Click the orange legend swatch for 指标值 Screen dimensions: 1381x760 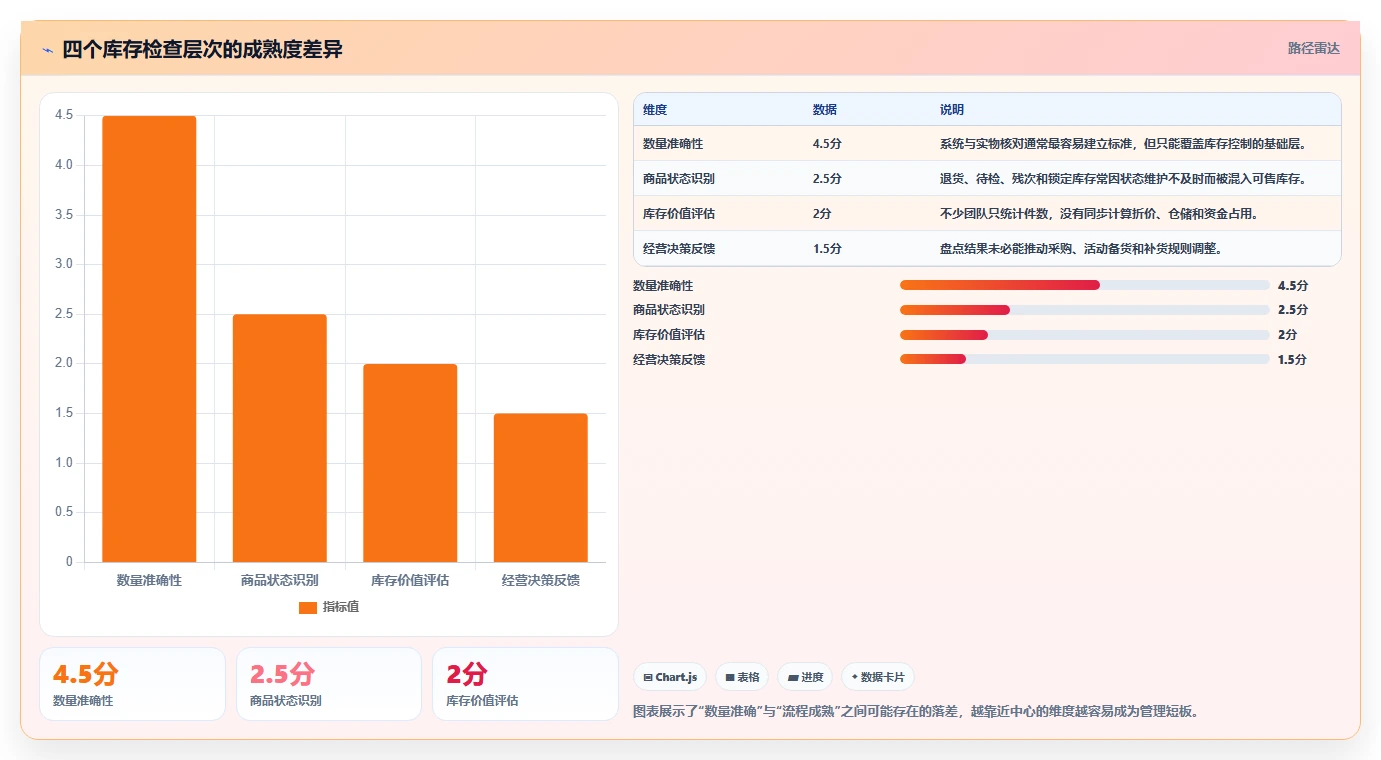tap(308, 607)
